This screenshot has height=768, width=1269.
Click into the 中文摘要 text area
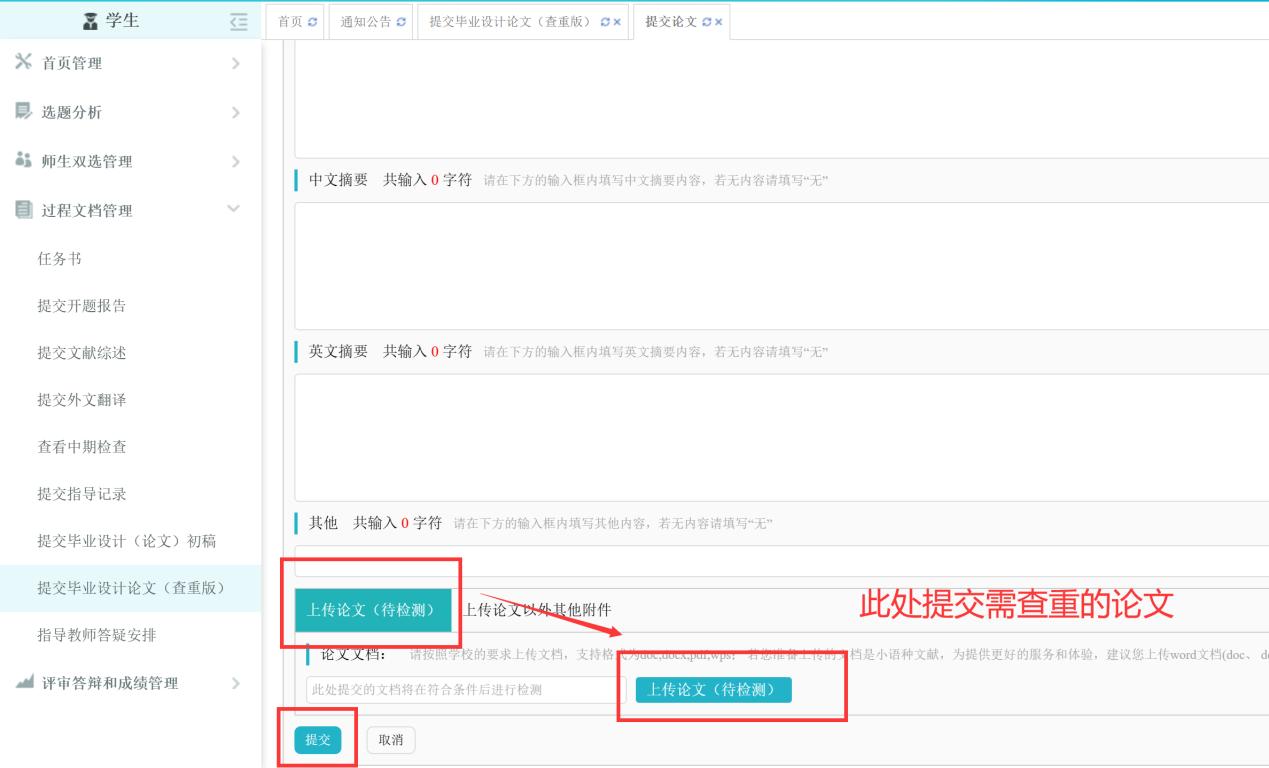[x=780, y=265]
